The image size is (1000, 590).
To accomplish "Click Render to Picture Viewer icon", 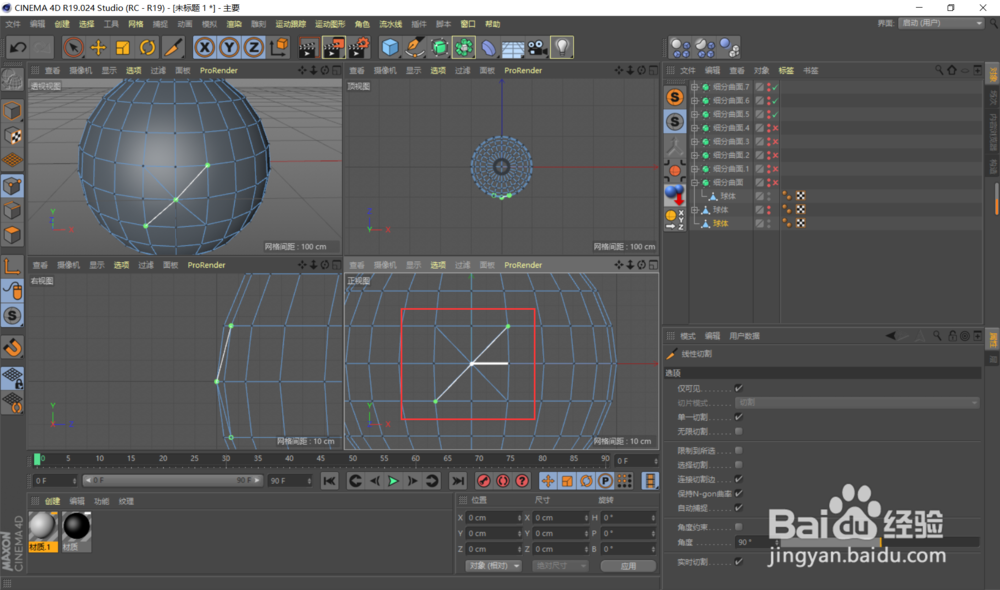I will point(334,47).
